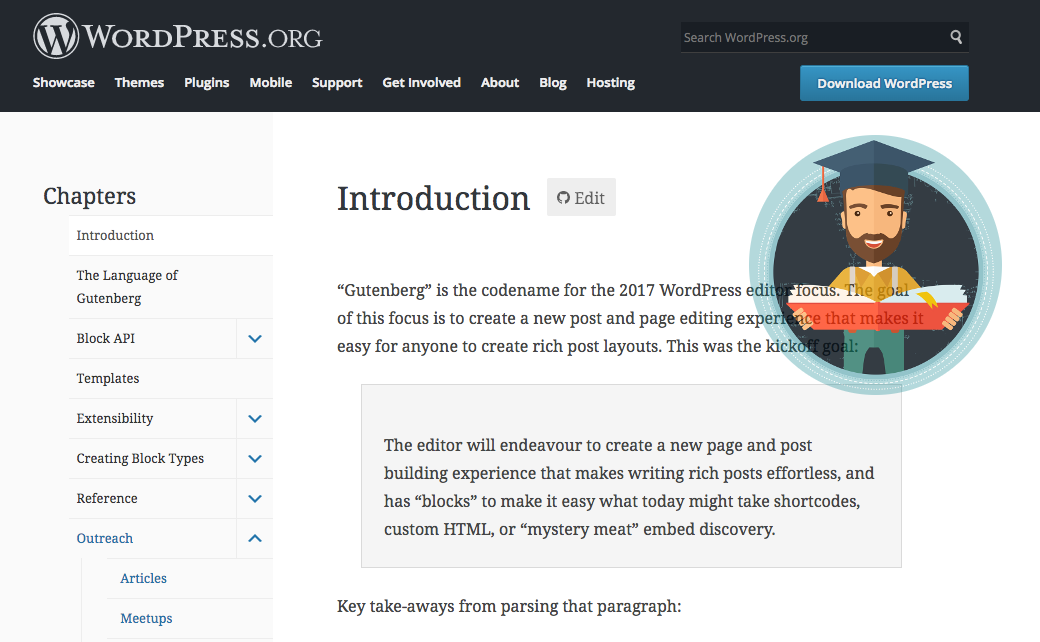Image resolution: width=1040 pixels, height=642 pixels.
Task: Click the quoted 'The editor will endeavour' text
Action: [629, 487]
